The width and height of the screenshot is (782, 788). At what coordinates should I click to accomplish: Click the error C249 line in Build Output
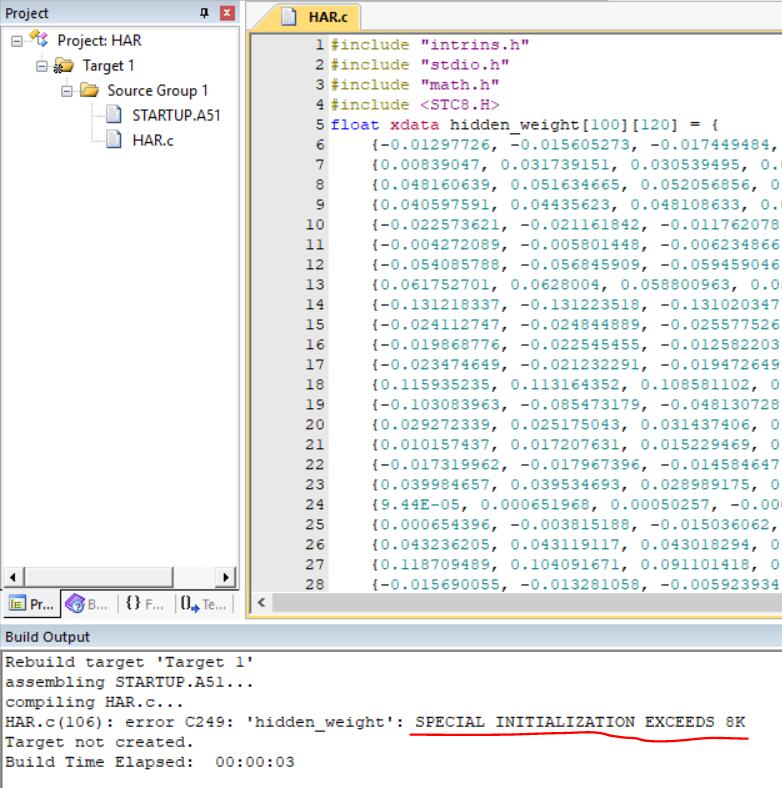[x=375, y=722]
